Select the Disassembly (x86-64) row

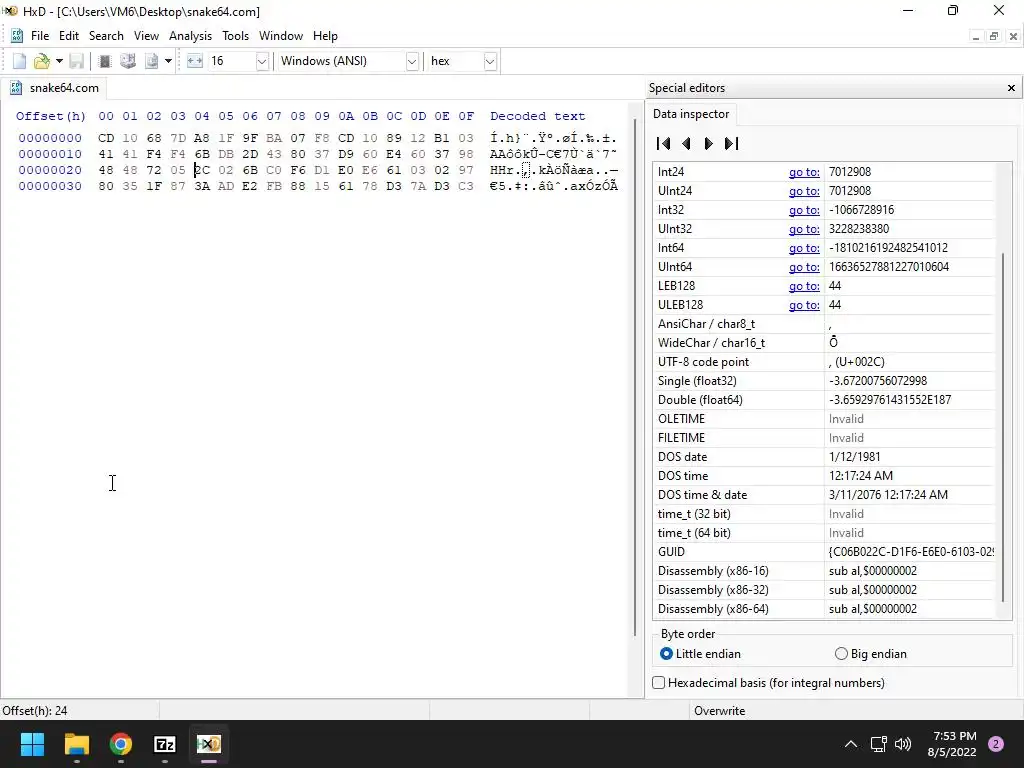click(824, 609)
